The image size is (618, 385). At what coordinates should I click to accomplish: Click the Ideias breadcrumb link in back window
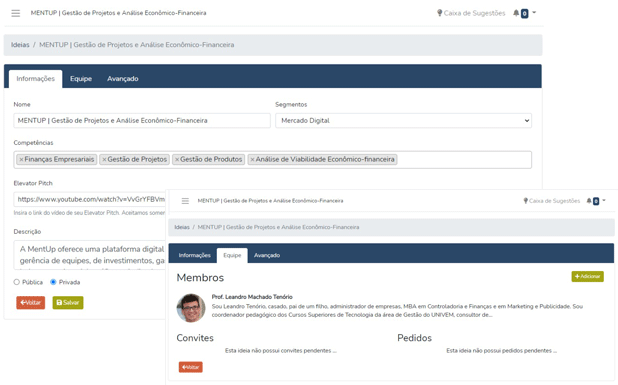20,45
